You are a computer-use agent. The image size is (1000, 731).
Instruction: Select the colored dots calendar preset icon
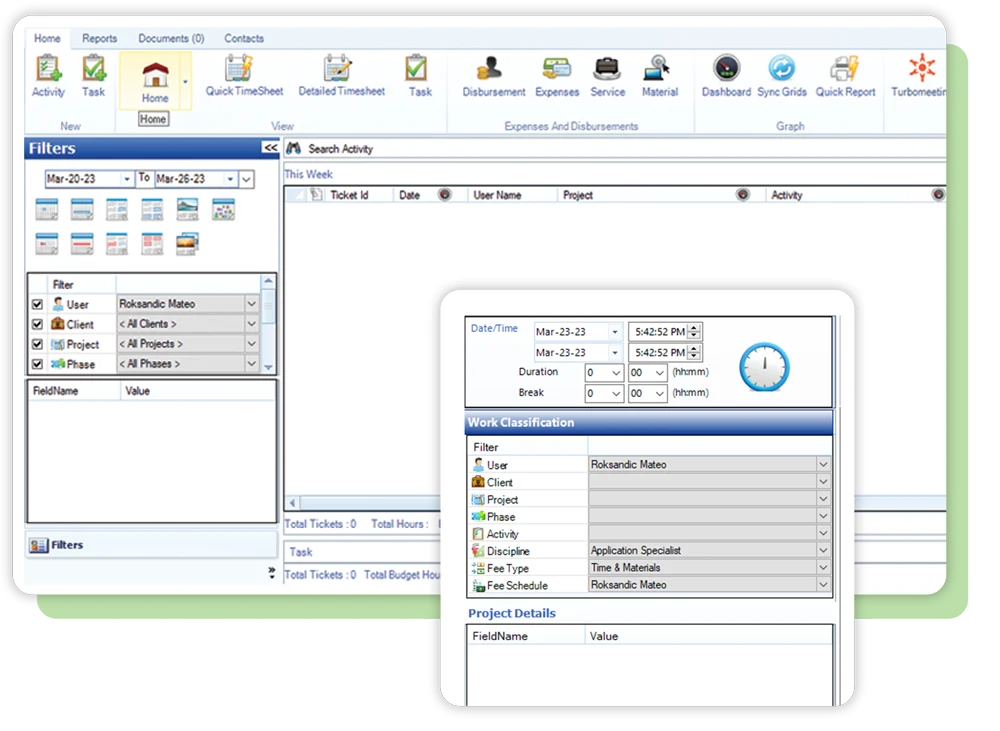pos(223,209)
